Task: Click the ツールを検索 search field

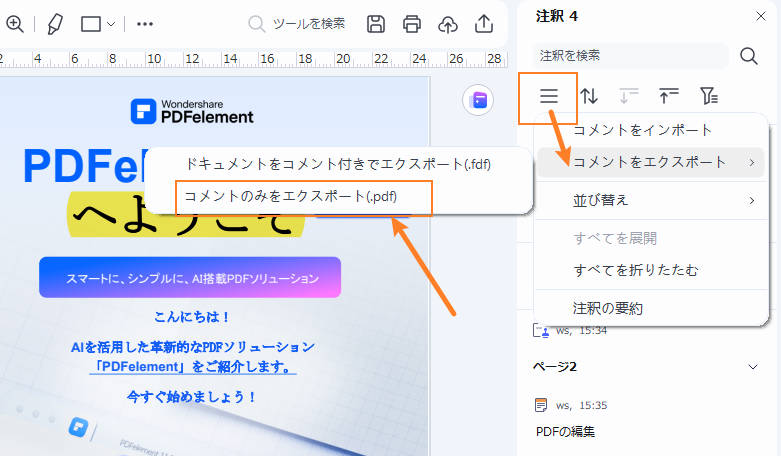Action: coord(298,23)
